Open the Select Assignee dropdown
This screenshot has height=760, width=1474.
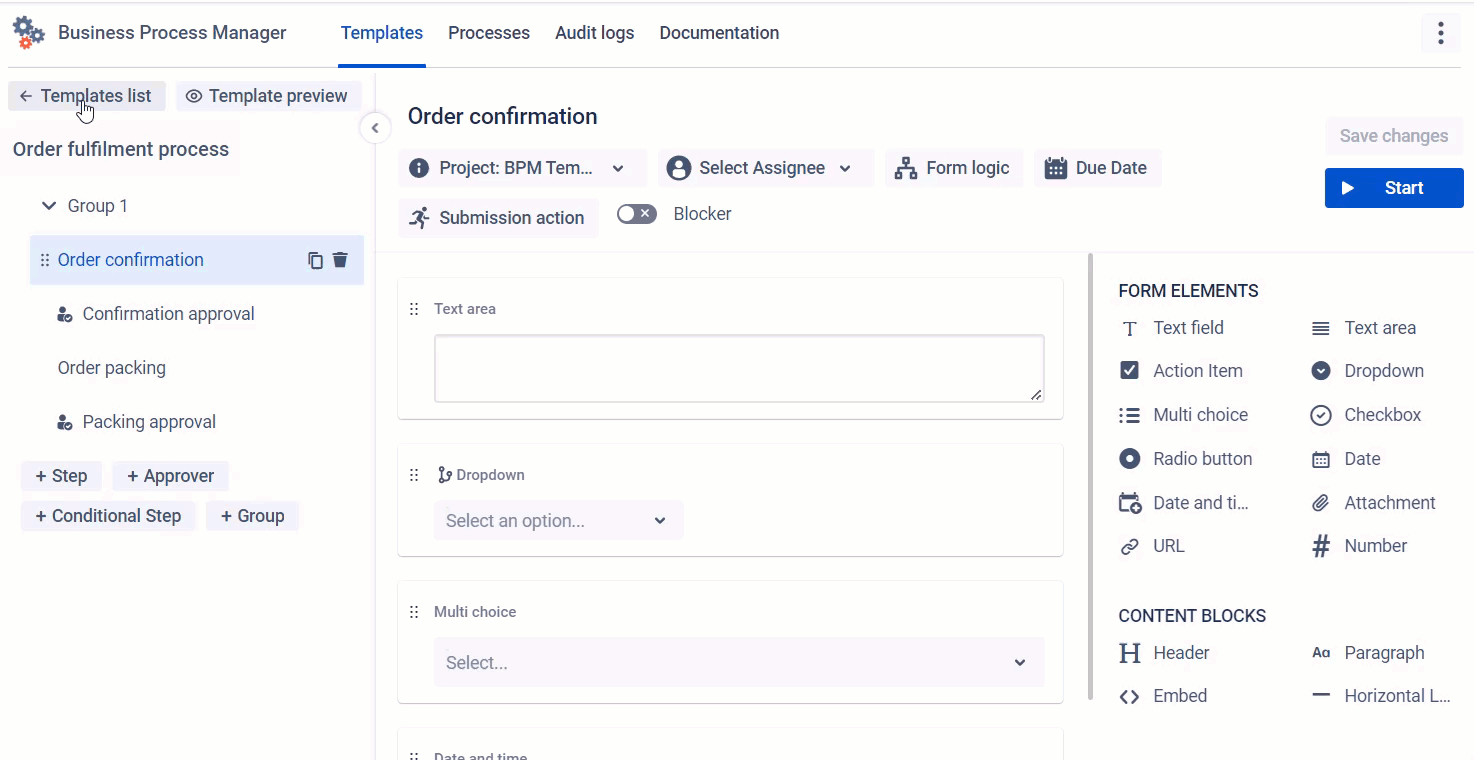[x=764, y=167]
